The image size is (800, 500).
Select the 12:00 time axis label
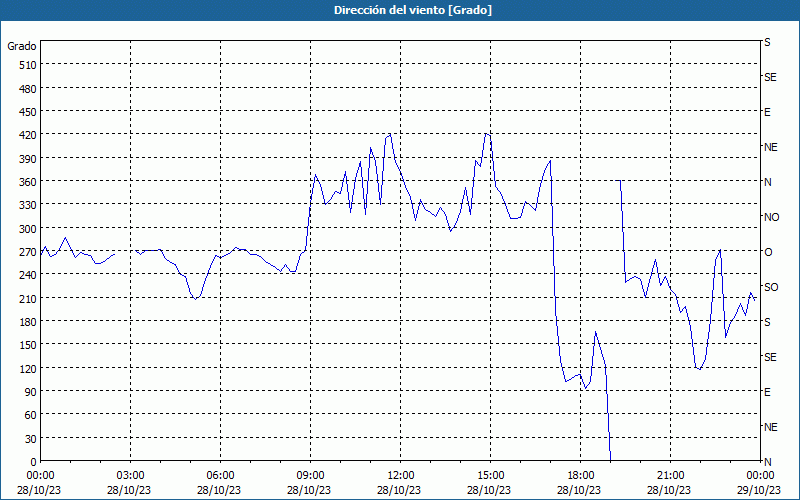tap(401, 476)
